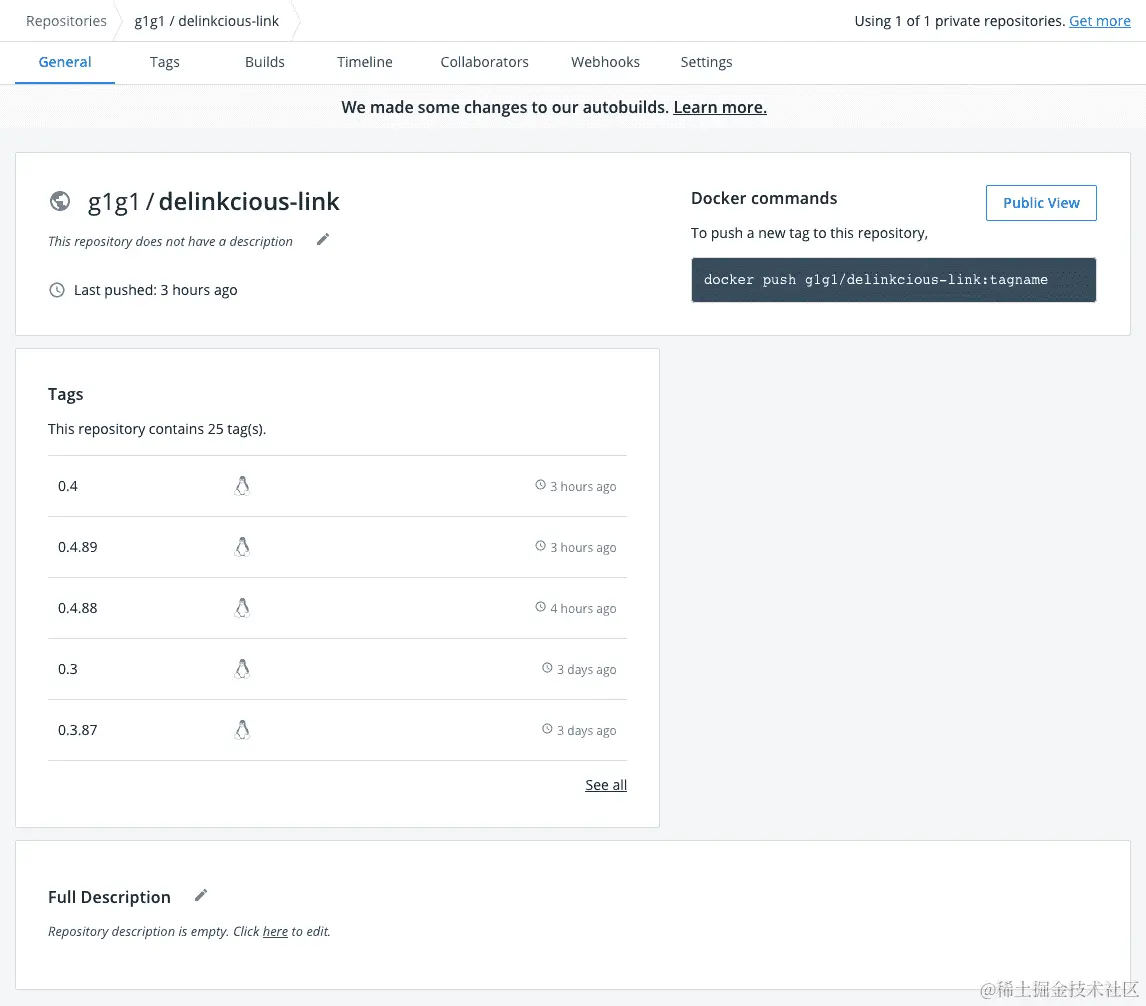Click the 3 days ago timestamp for tag 0.3
This screenshot has height=1006, width=1146.
(586, 669)
